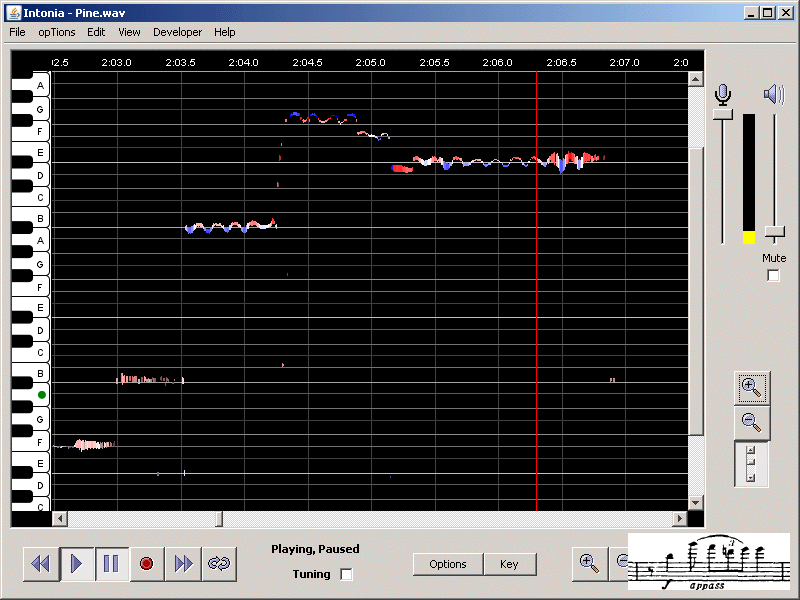This screenshot has width=800, height=600.
Task: Click the horizontal scrollbar thumb
Action: coord(219,519)
